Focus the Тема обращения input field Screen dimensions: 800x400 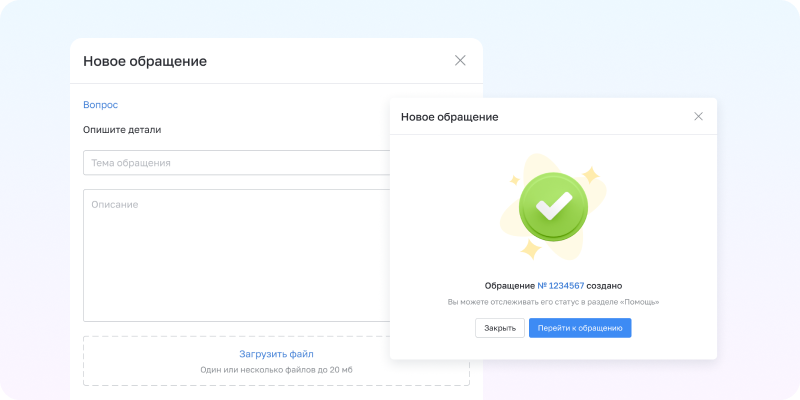(235, 163)
